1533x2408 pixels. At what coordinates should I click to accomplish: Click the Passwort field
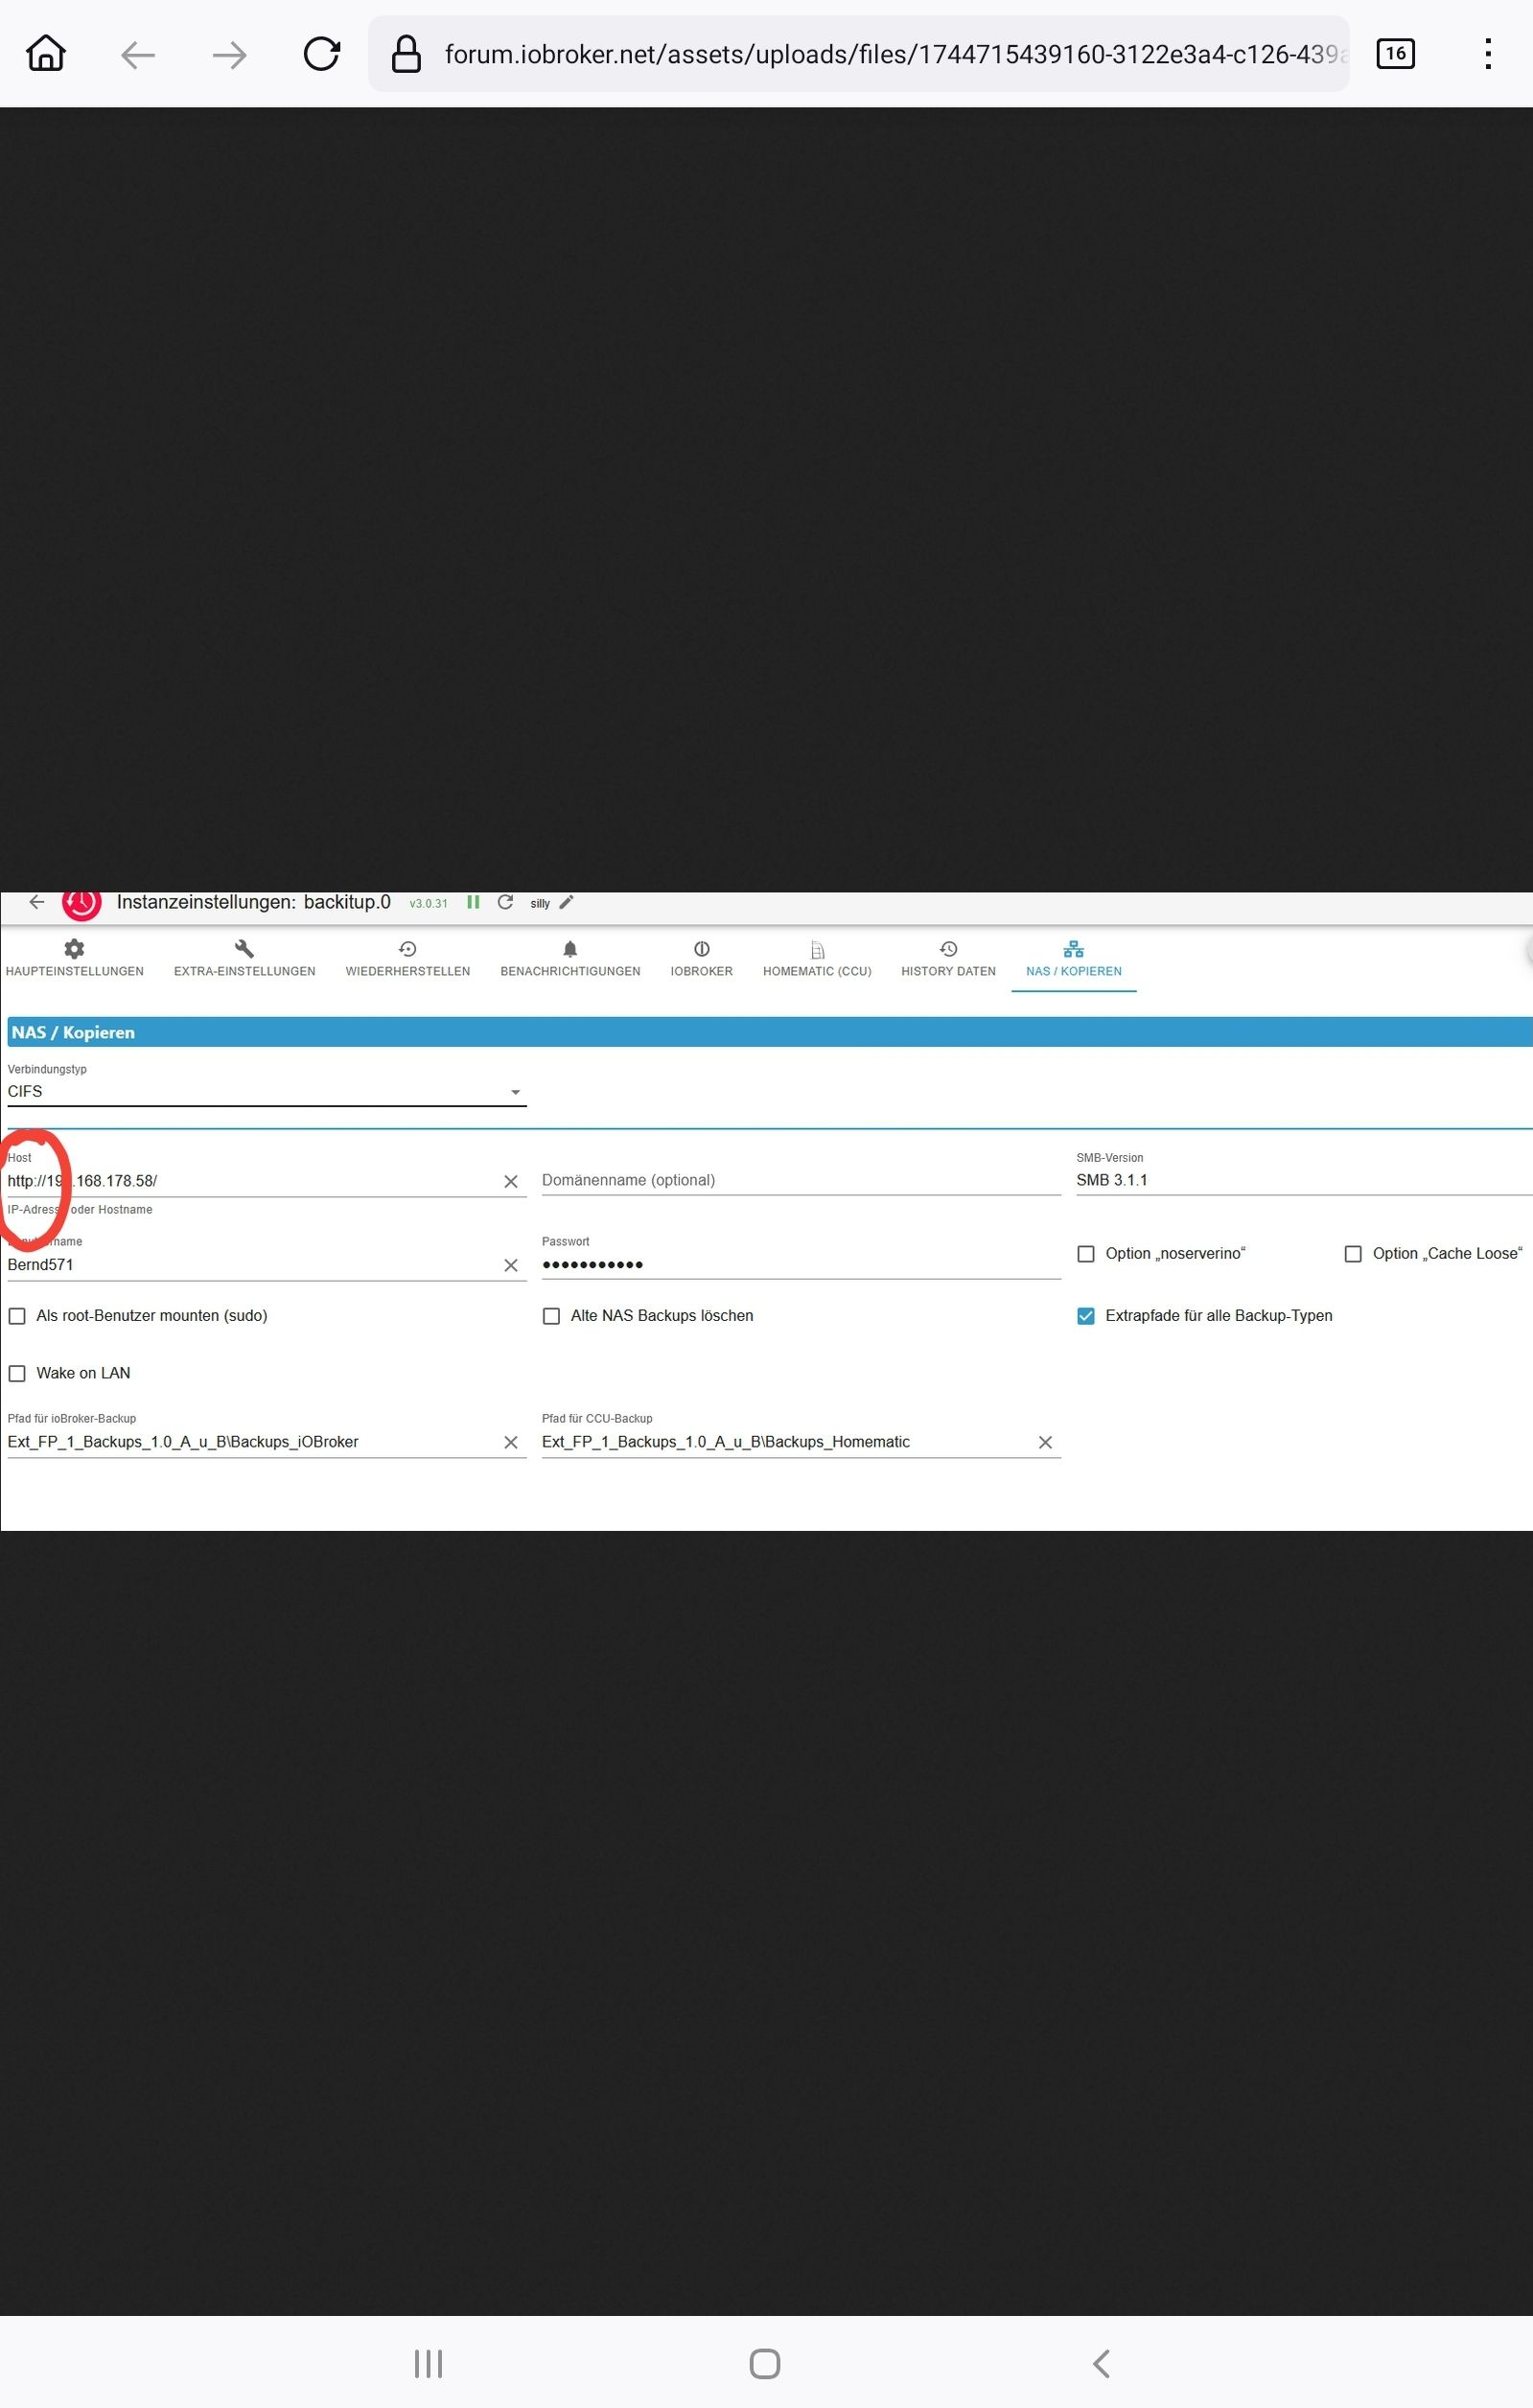[801, 1264]
